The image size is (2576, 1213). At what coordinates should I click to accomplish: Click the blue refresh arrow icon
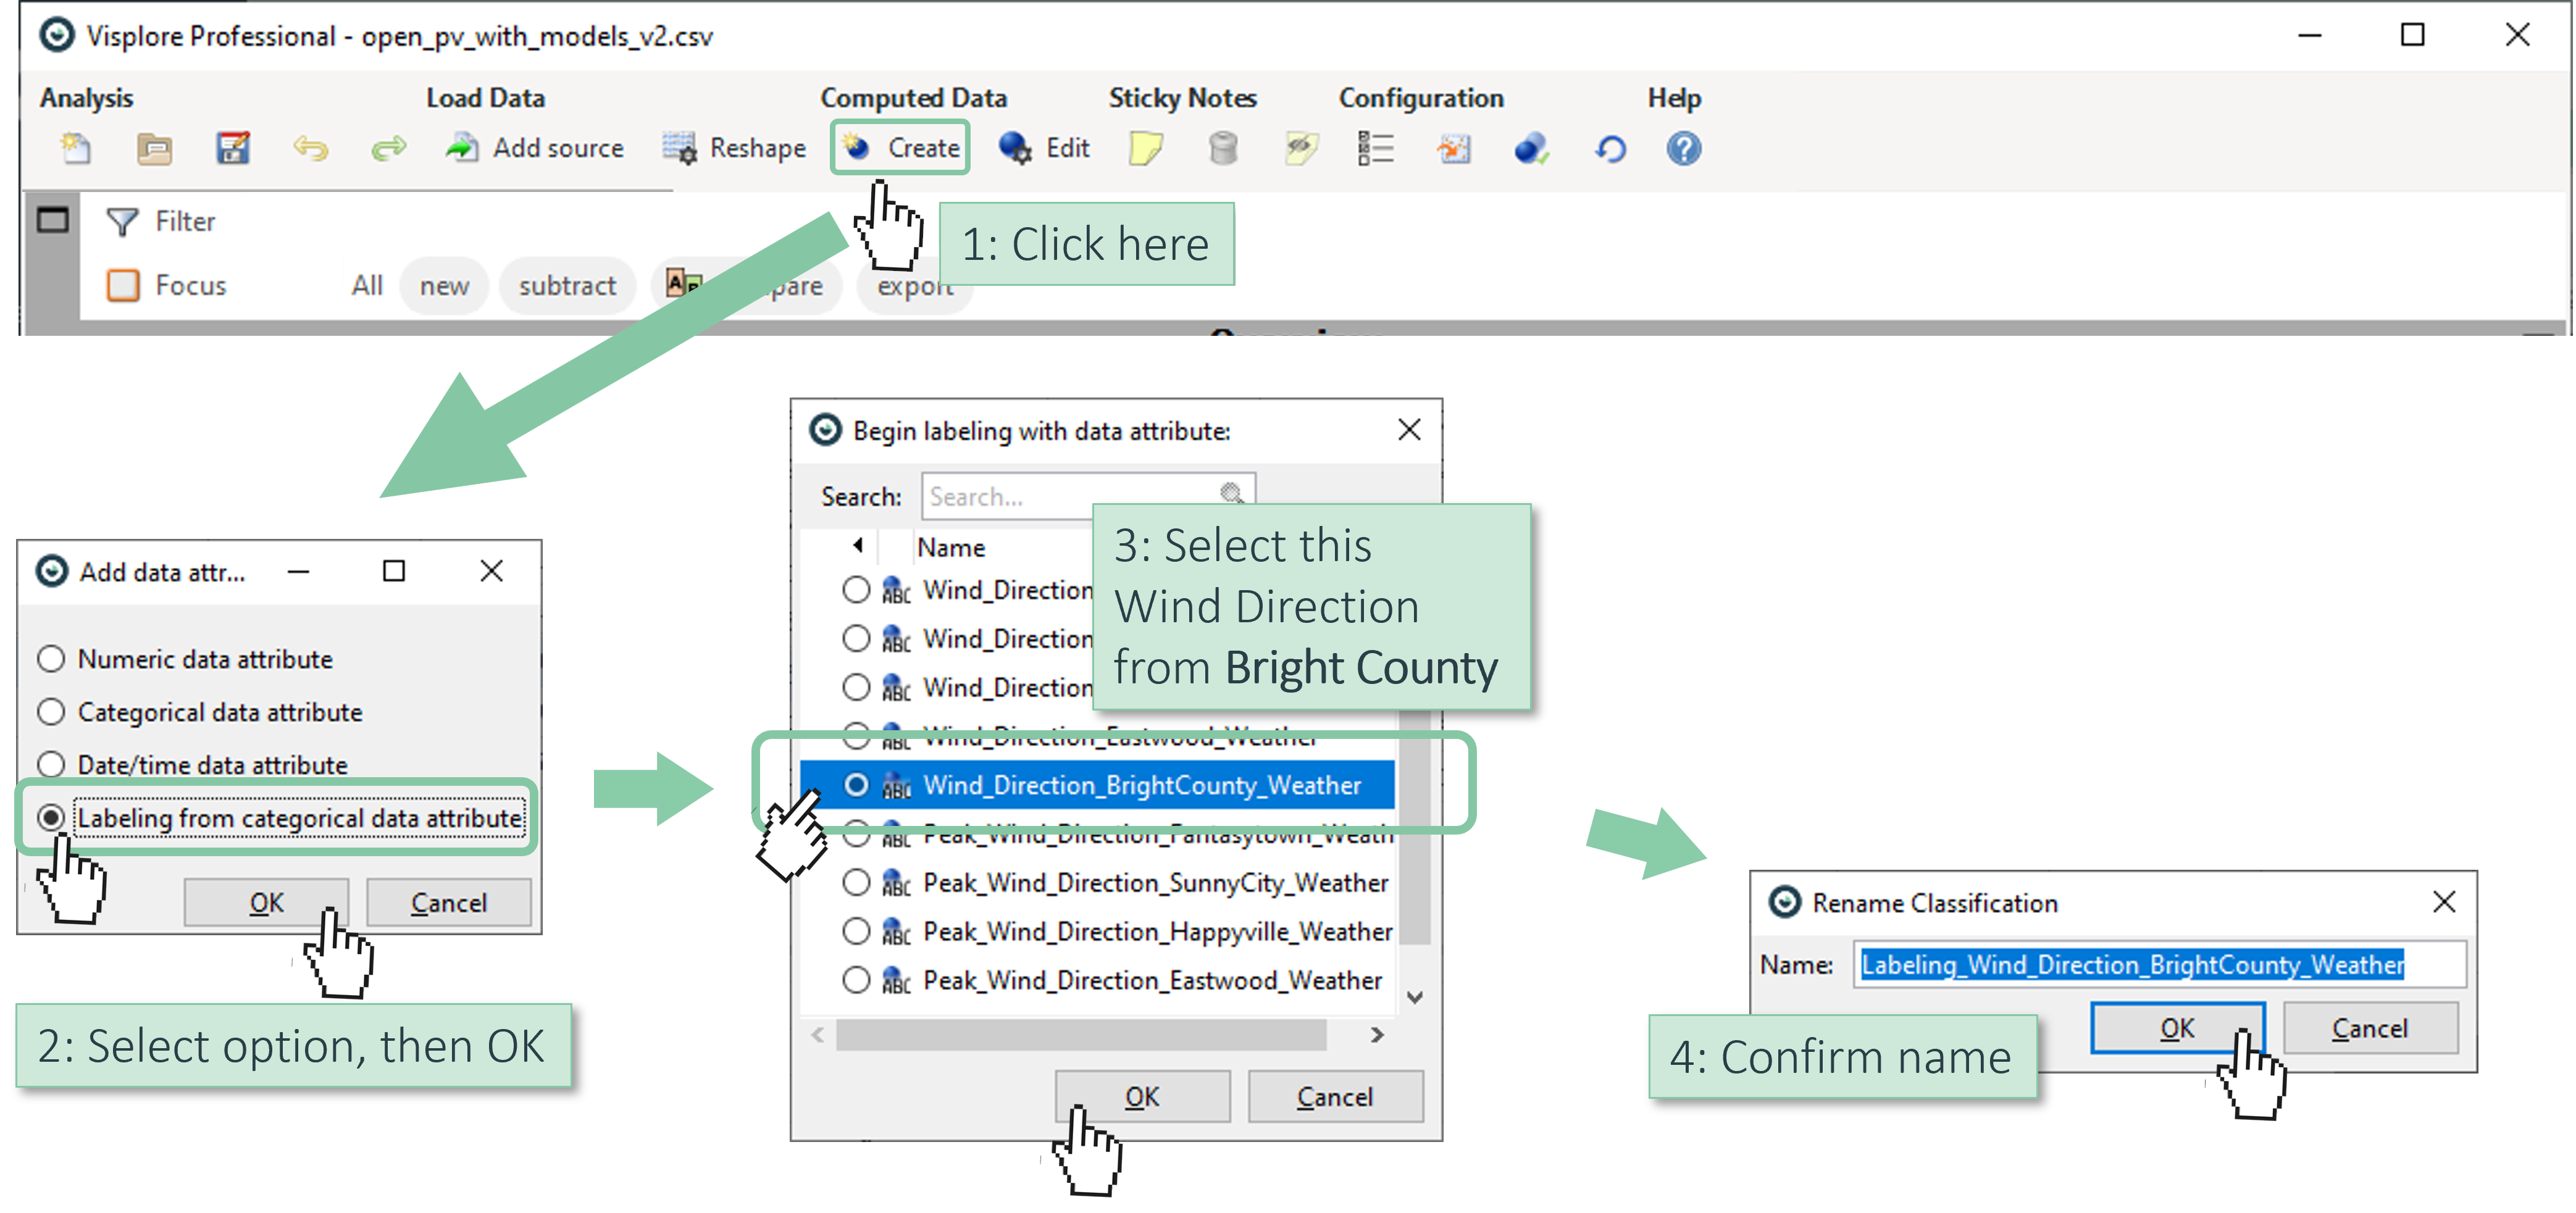1609,148
